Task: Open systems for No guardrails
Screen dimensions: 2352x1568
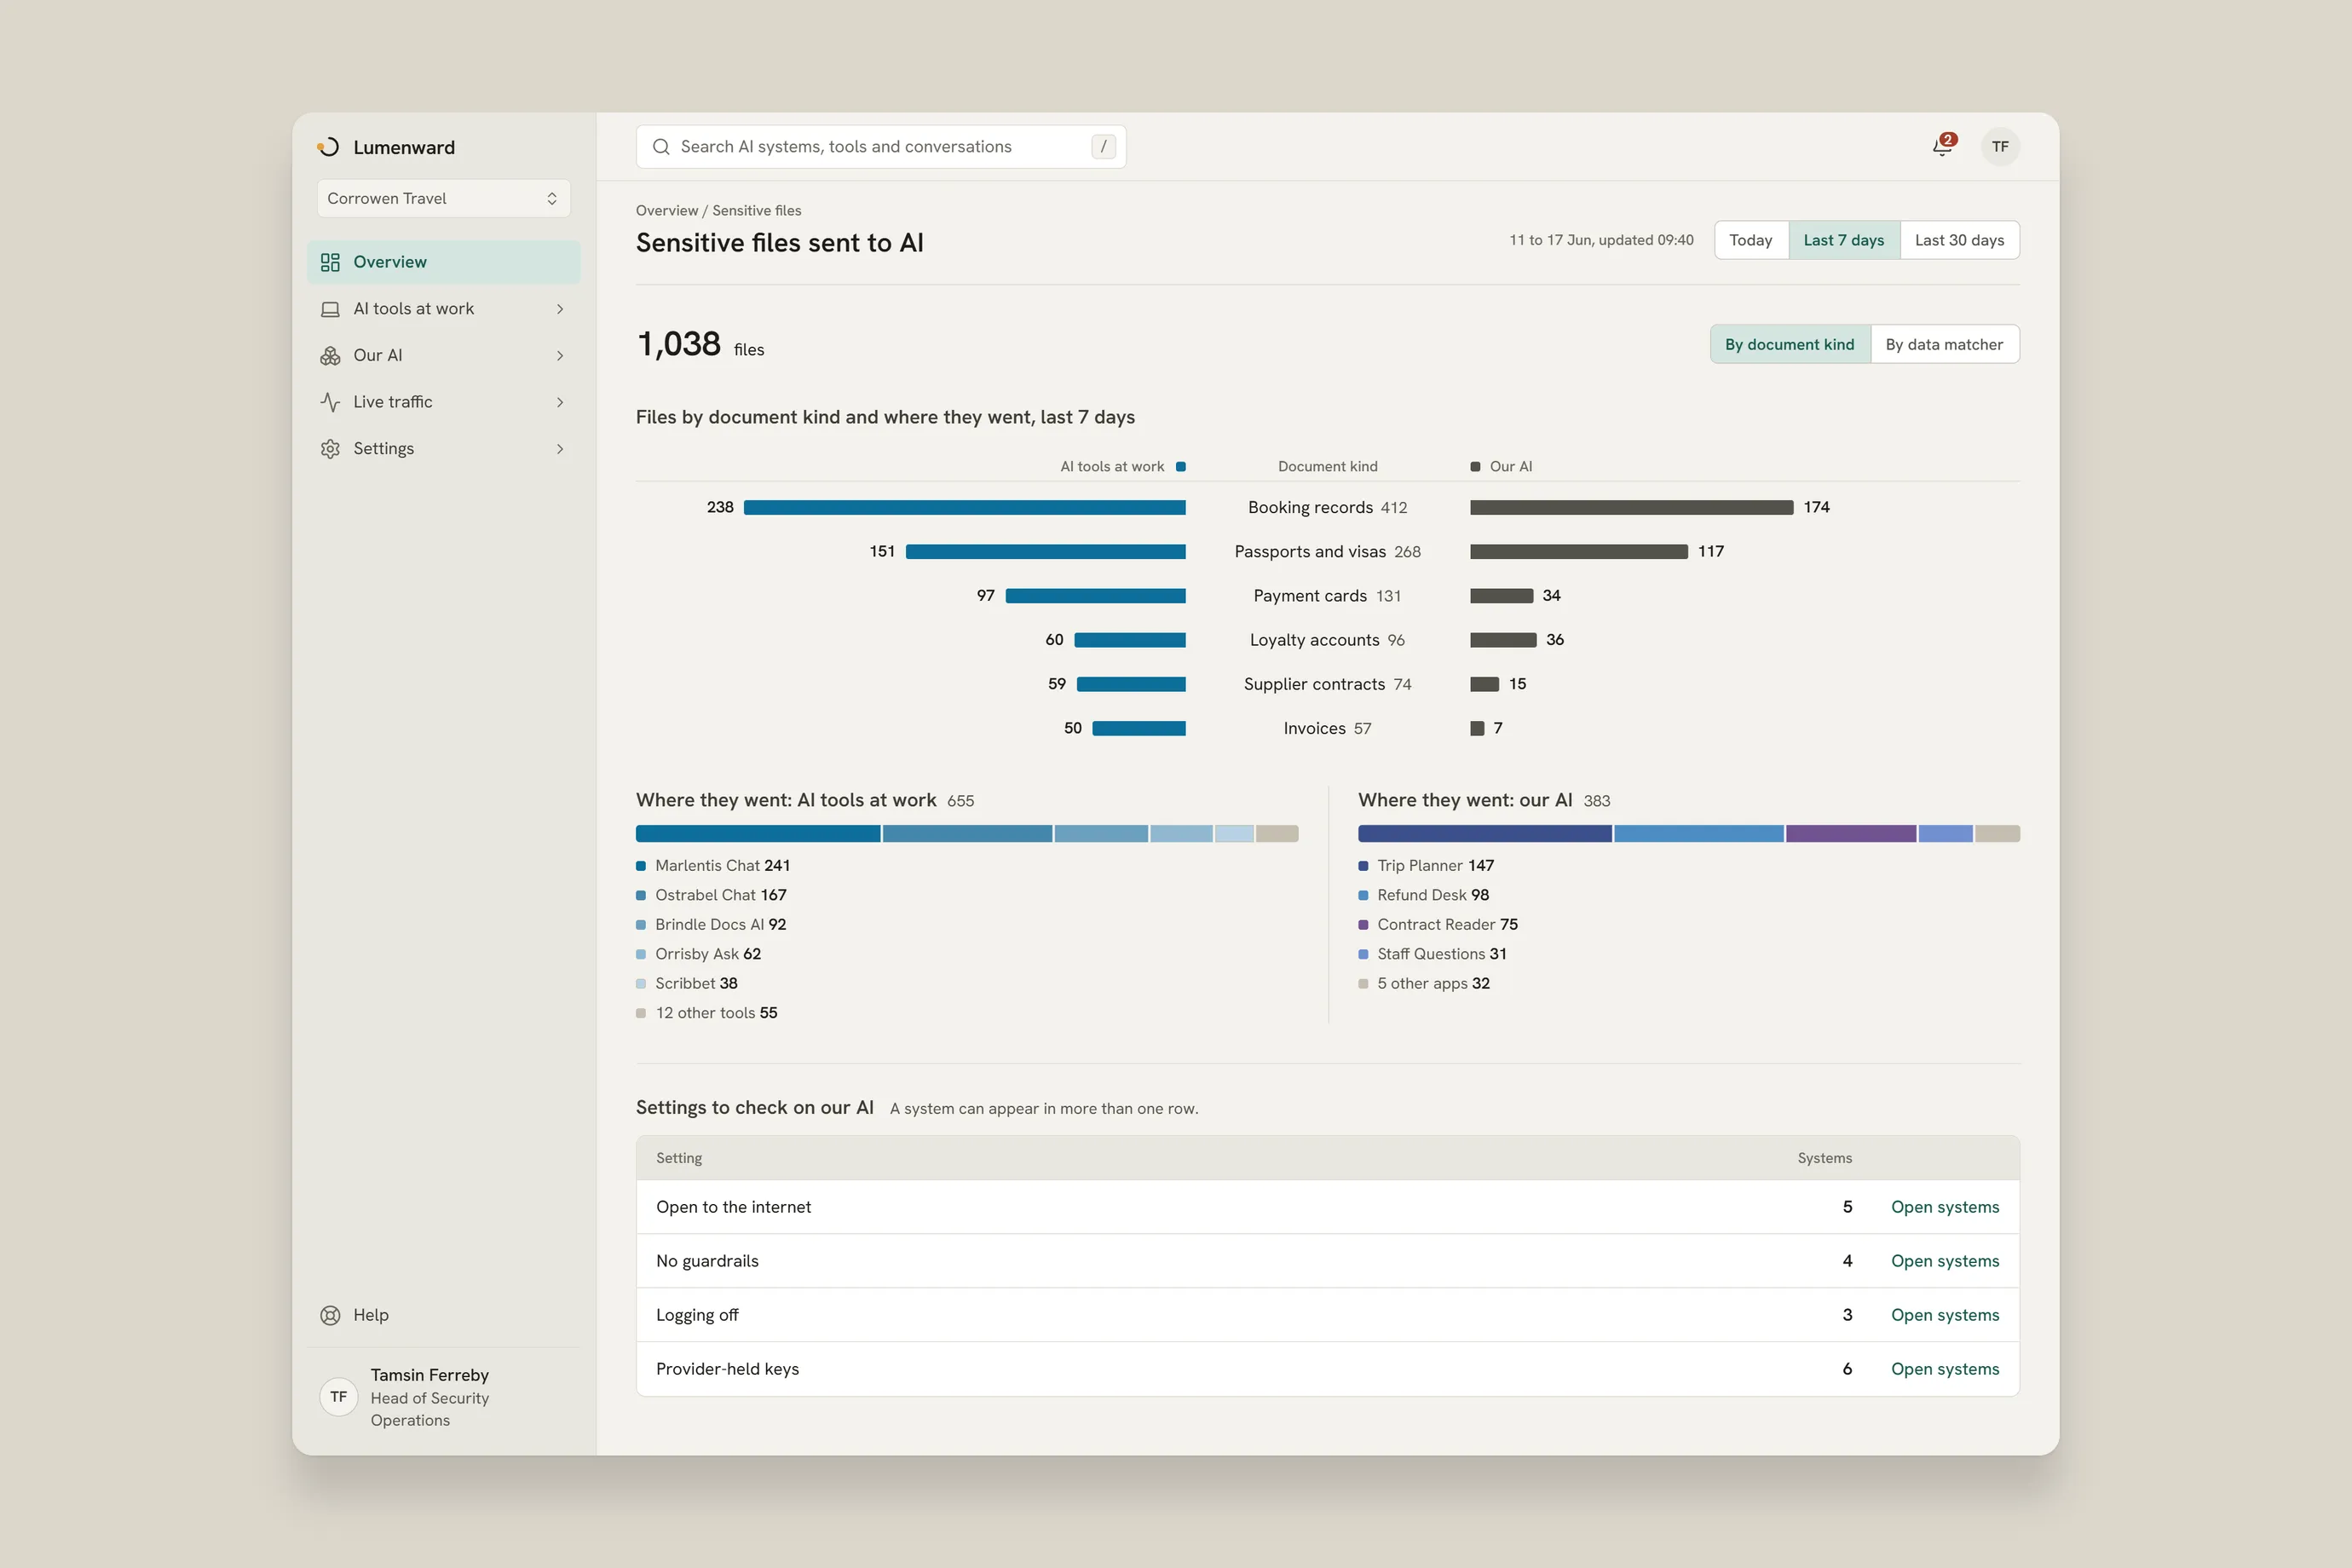Action: click(1944, 1261)
